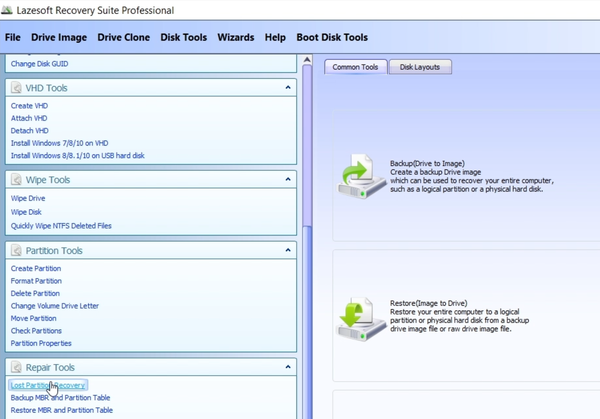
Task: Collapse the VHD Tools panel
Action: 288,88
